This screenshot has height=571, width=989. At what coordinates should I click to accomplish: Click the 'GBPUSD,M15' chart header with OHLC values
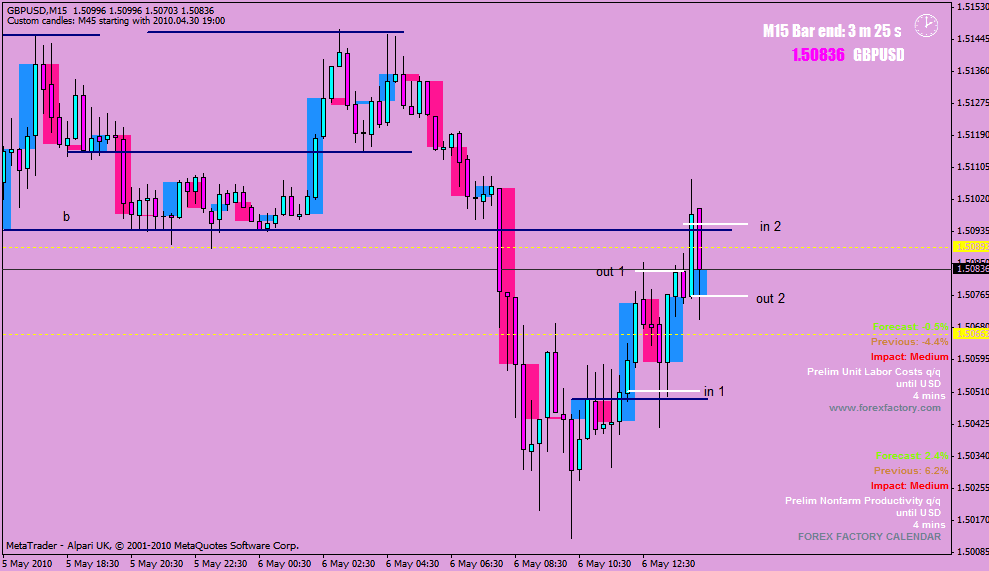pos(110,11)
